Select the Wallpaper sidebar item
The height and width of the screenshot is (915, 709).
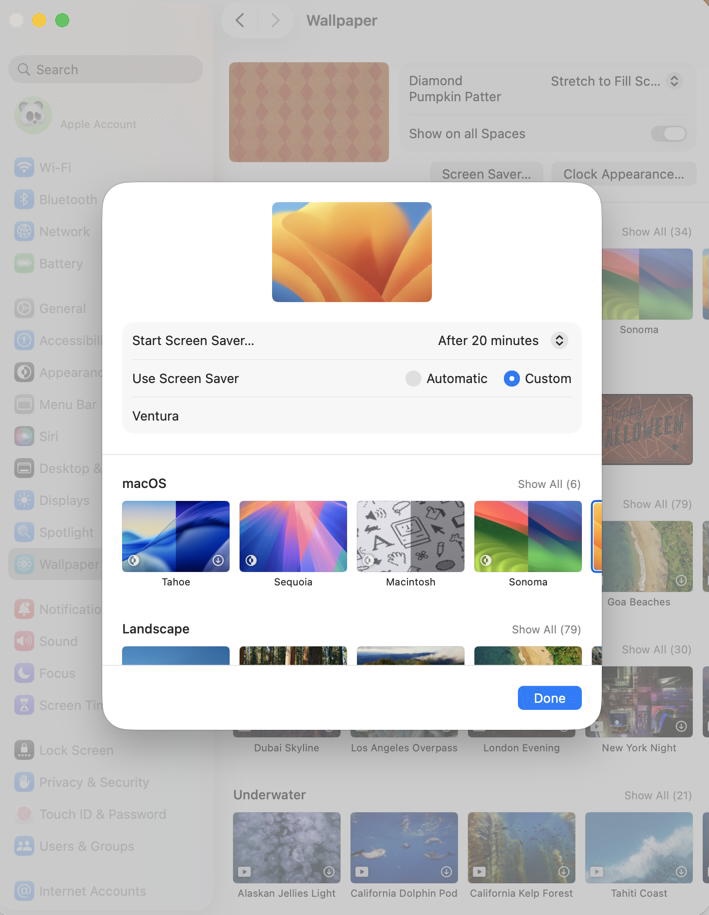click(57, 564)
